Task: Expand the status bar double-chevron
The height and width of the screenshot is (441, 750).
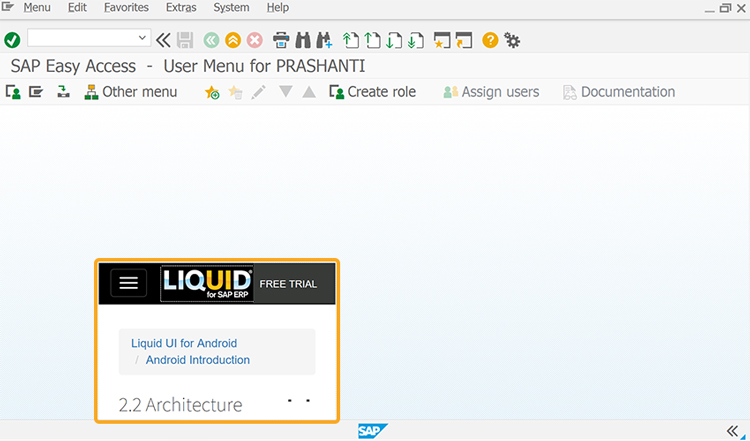Action: coord(732,431)
